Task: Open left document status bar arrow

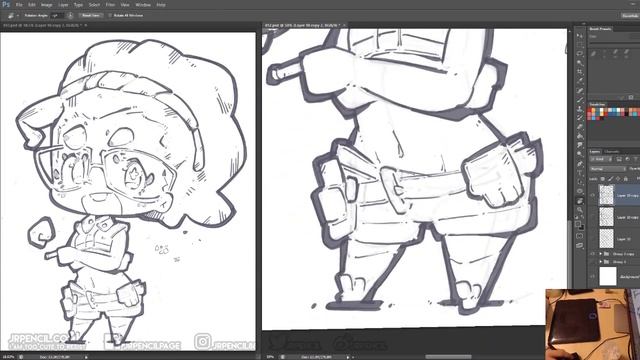Action: coord(86,357)
